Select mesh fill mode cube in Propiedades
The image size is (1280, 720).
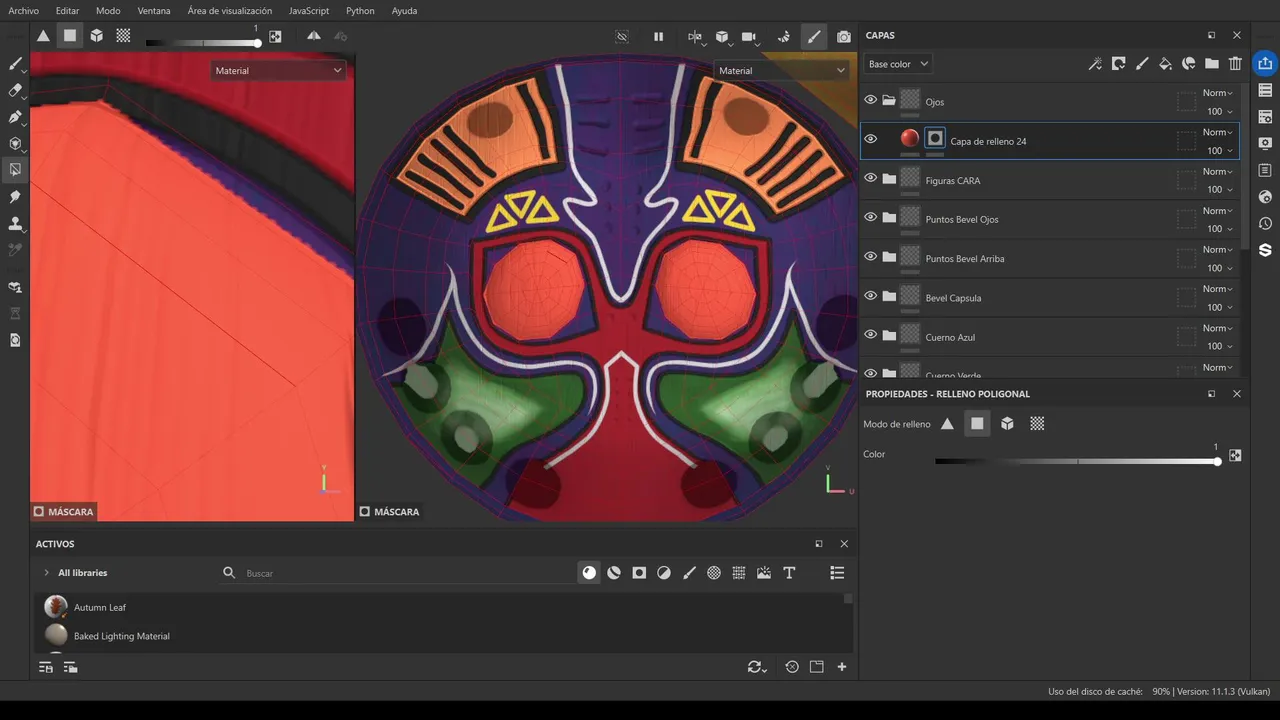[1007, 424]
